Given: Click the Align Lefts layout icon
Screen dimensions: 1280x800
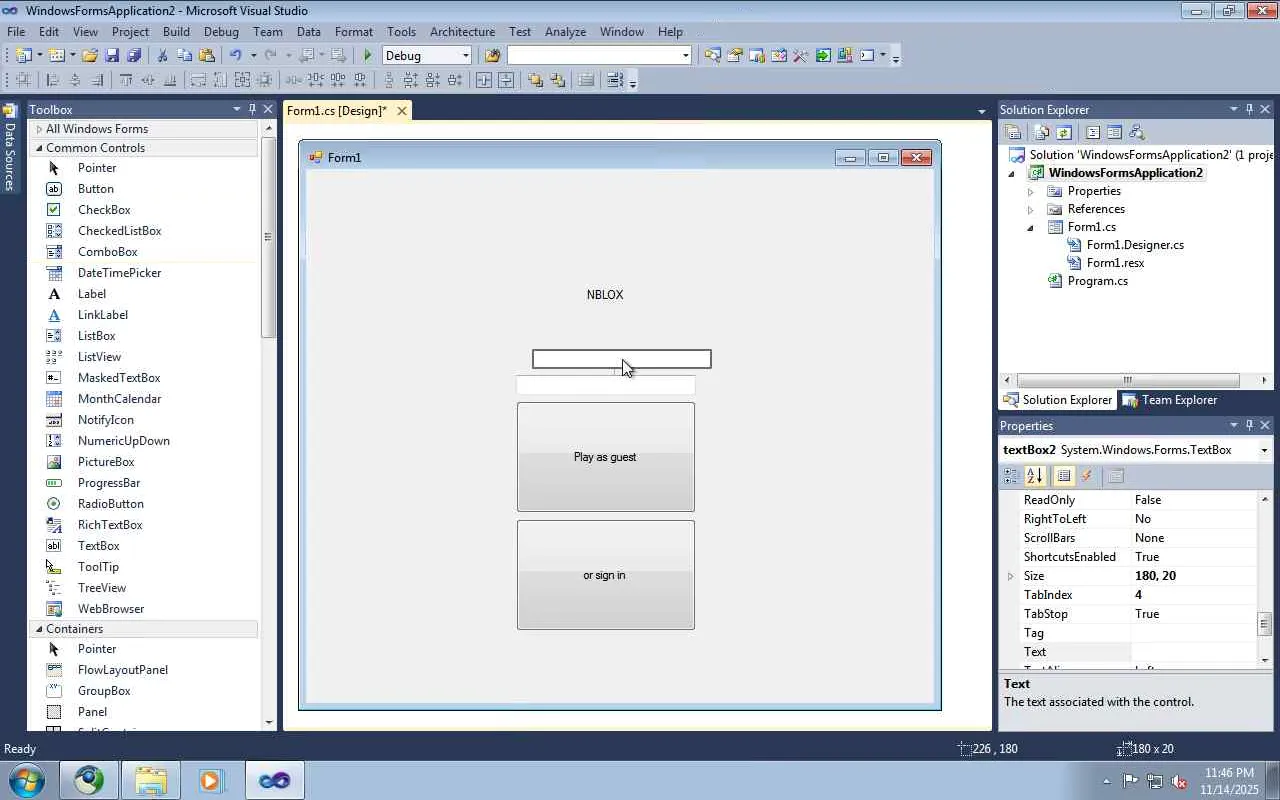Looking at the screenshot, I should pyautogui.click(x=53, y=81).
